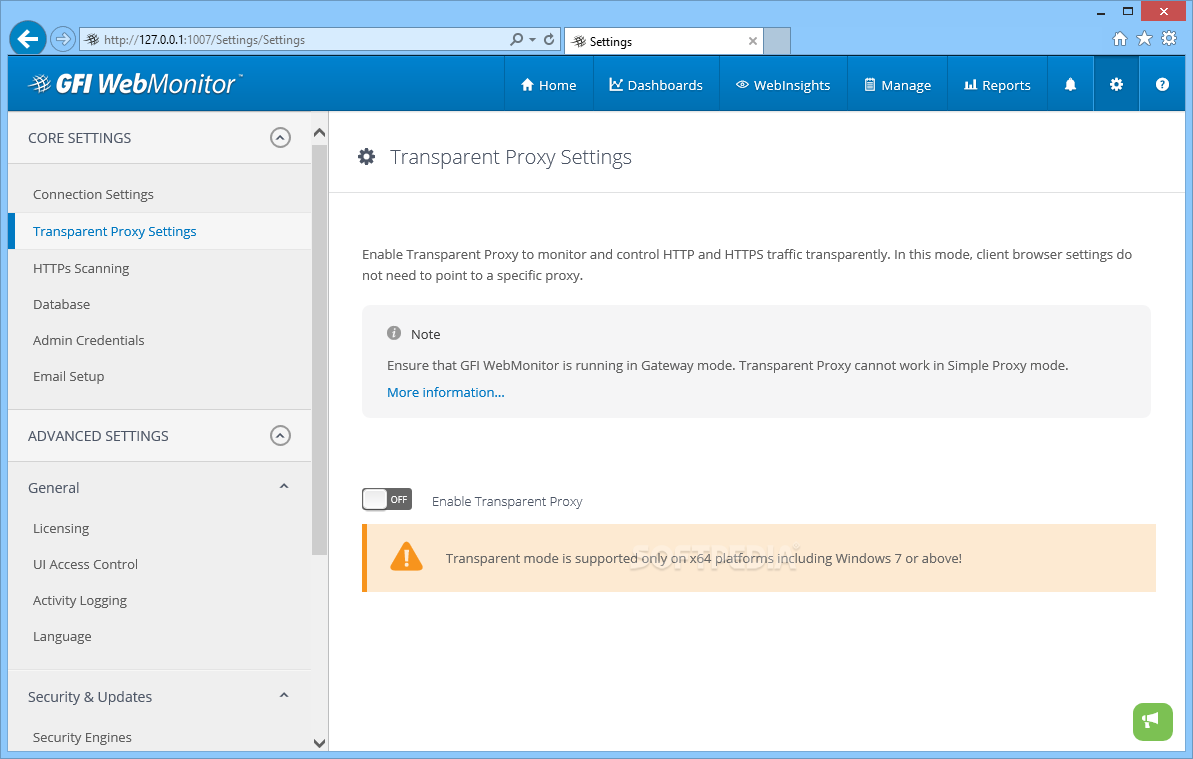Open the WebInsights menu
Screen dimensions: 1193x759
[x=783, y=85]
